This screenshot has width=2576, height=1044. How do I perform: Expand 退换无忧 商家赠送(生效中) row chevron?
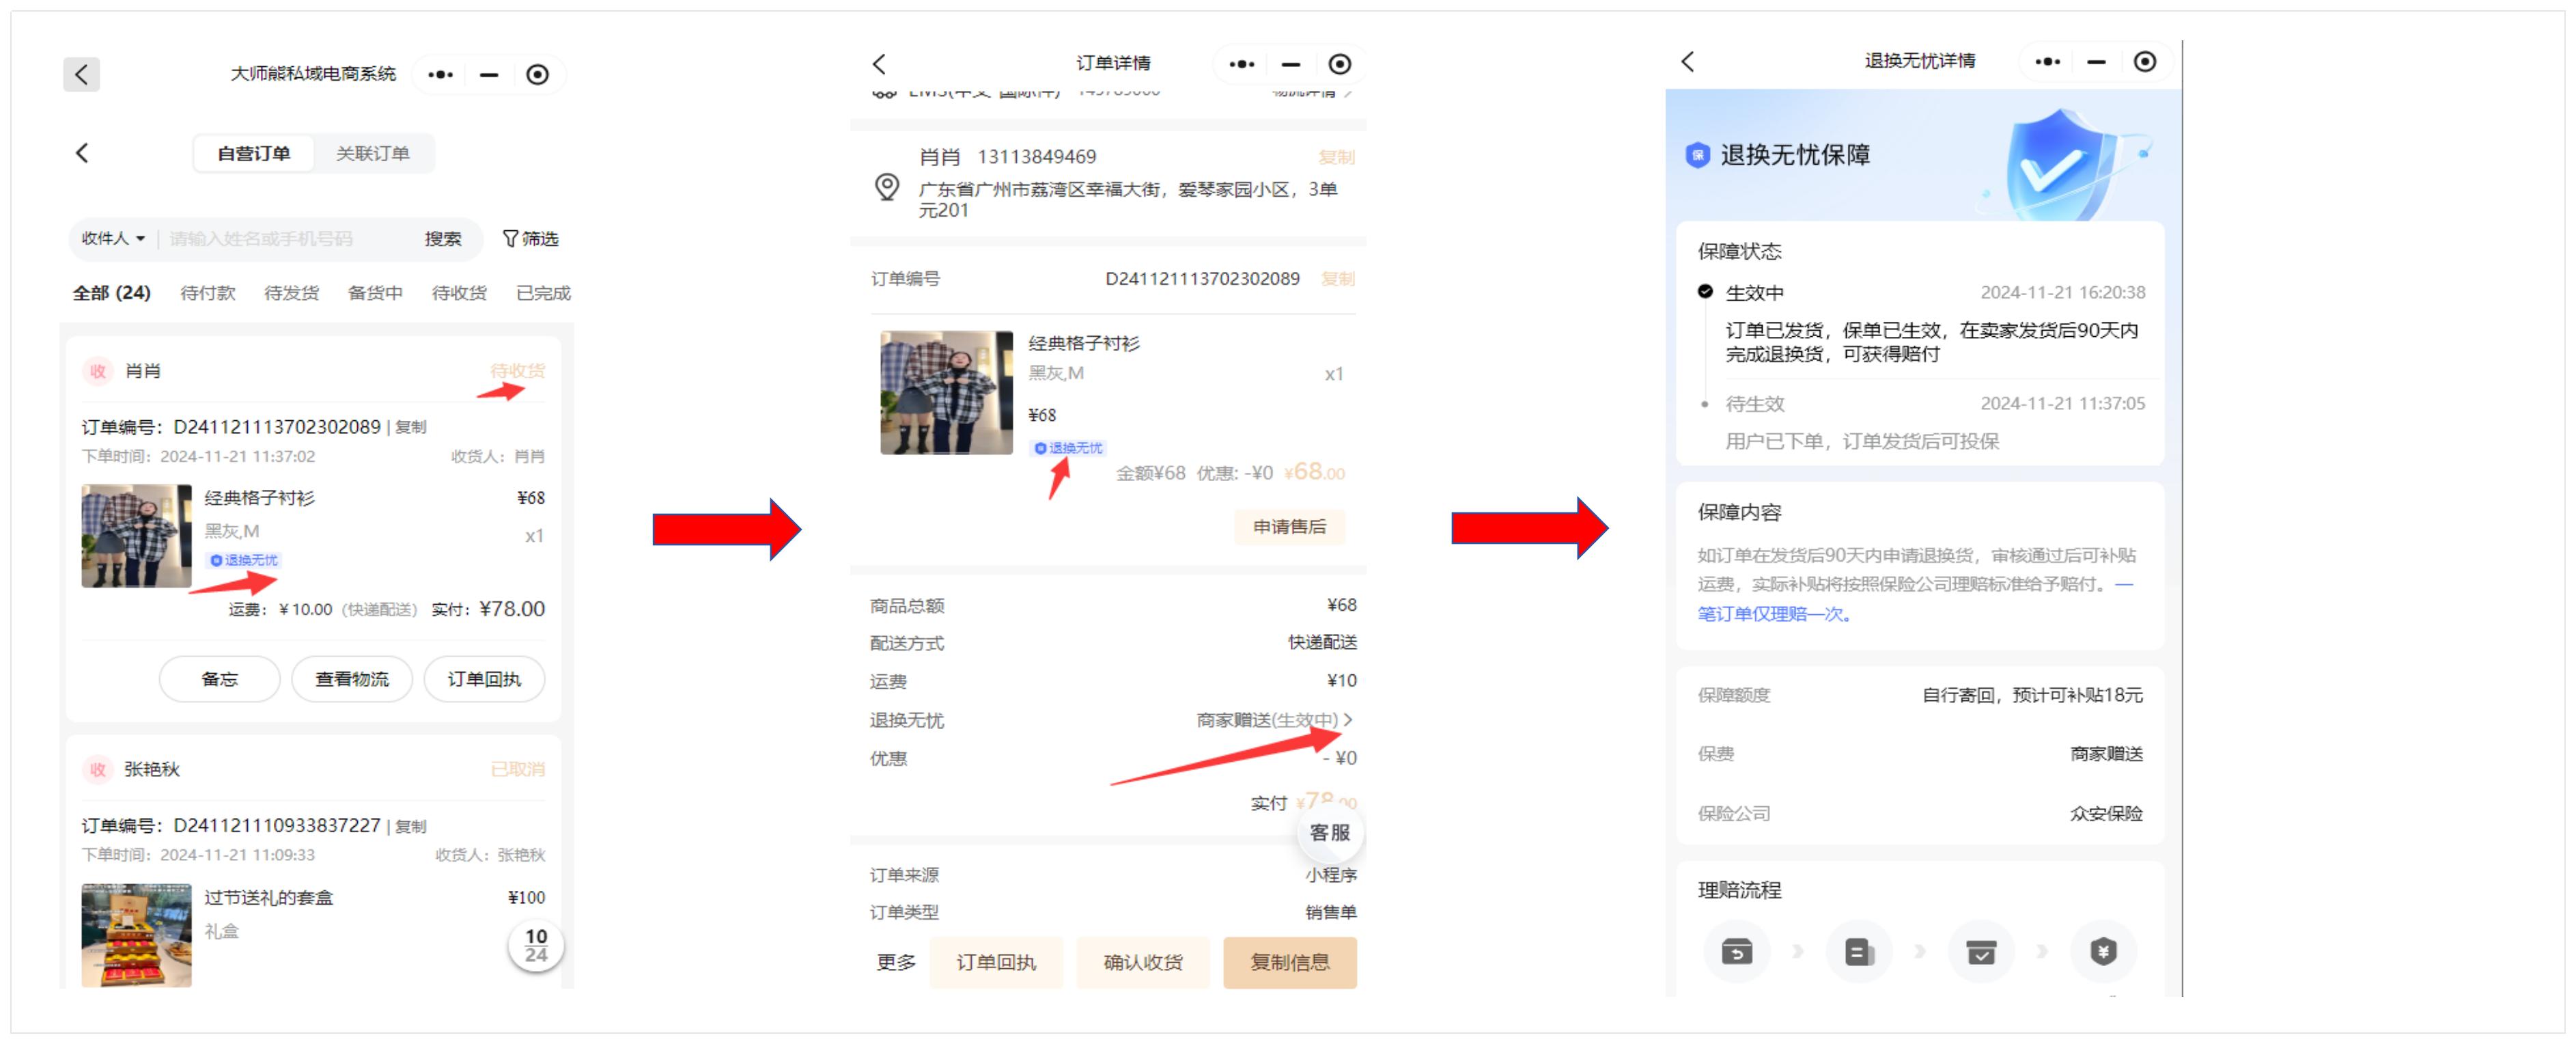click(x=1347, y=719)
